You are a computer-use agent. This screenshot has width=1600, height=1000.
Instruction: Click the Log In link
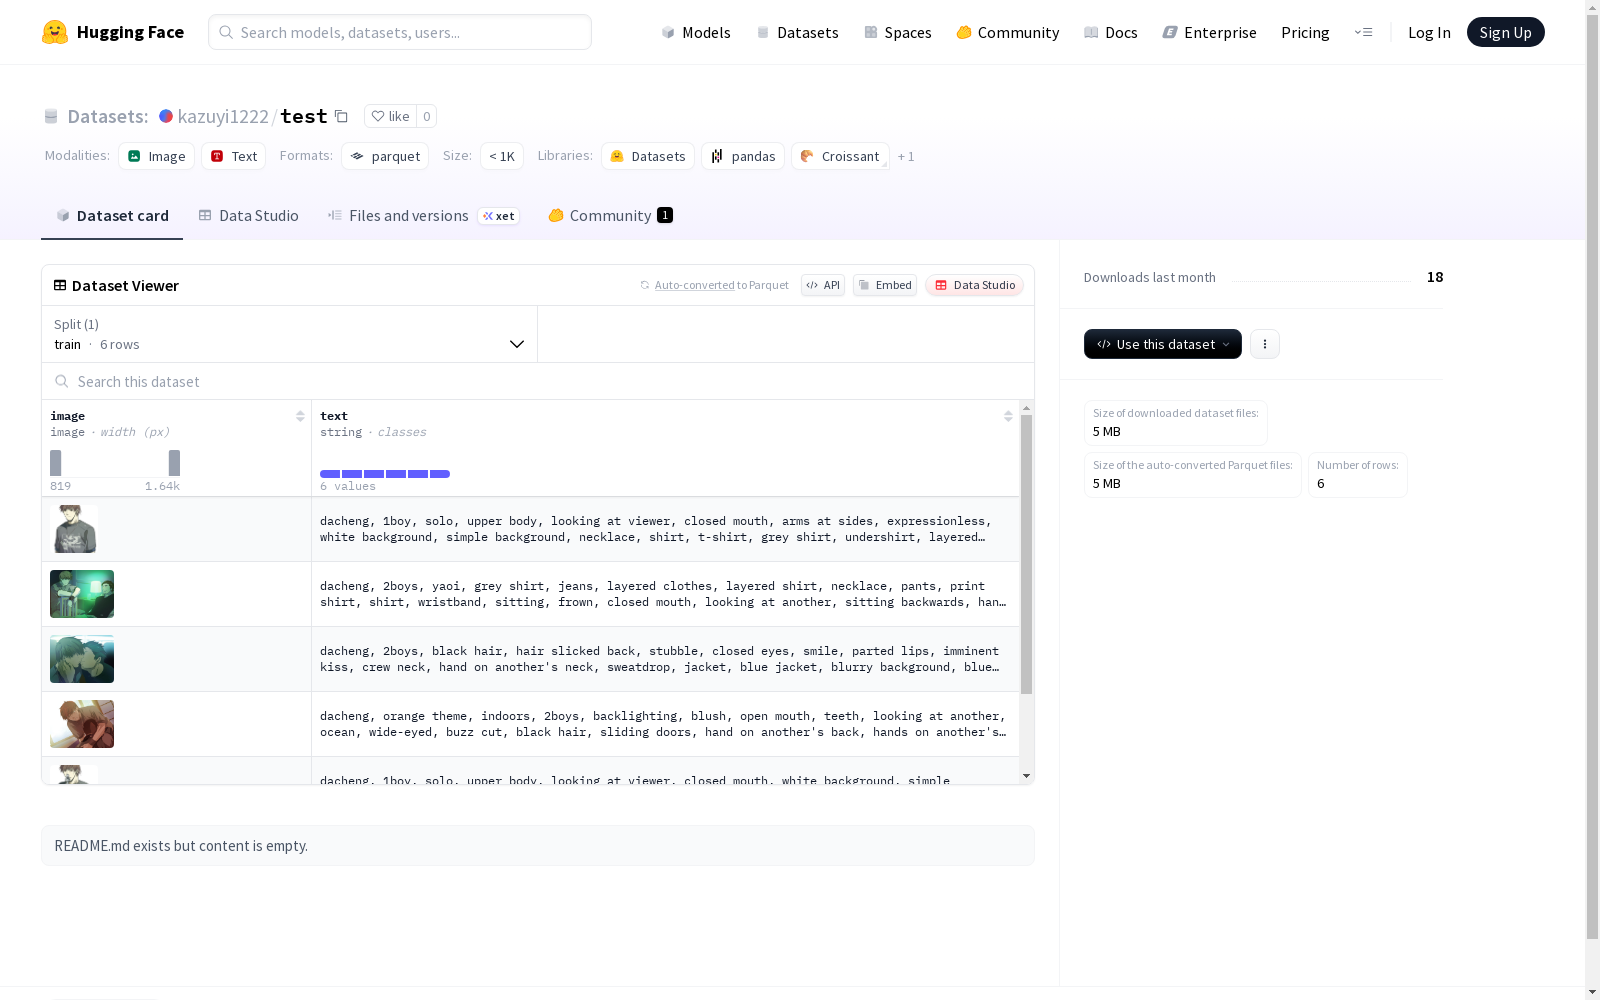[1429, 32]
